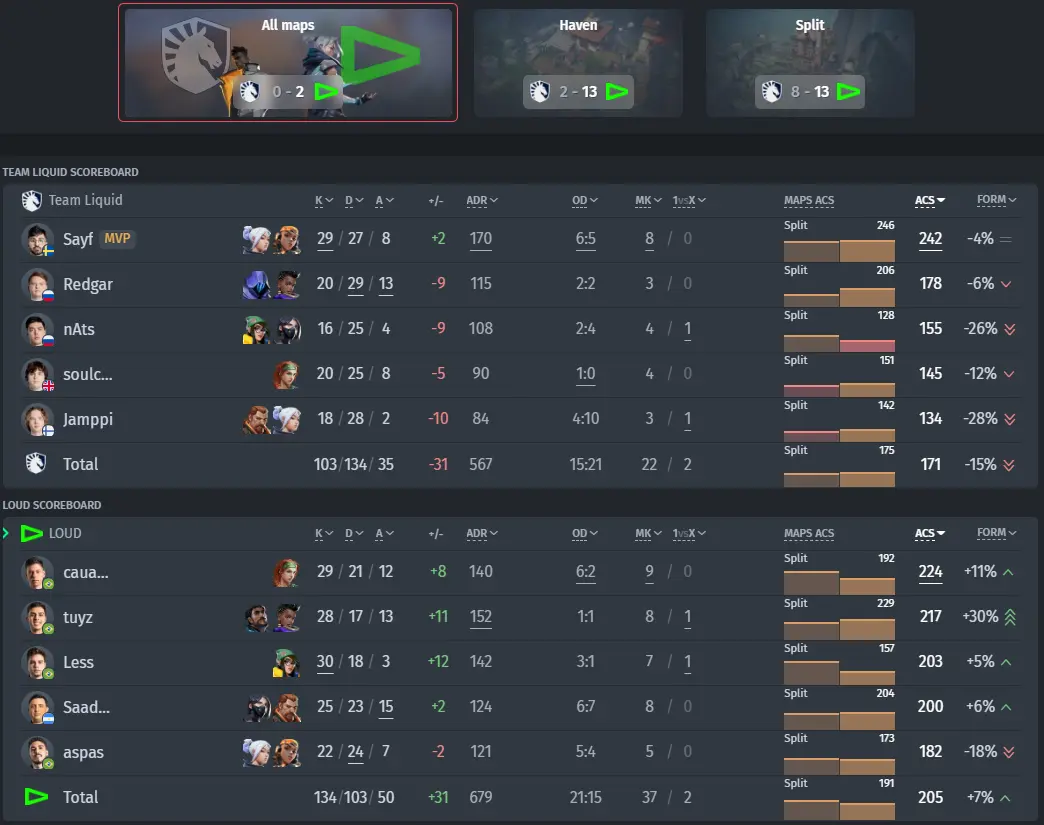Viewport: 1044px width, 825px height.
Task: Sort Team Liquid scoreboard by kills column
Action: 324,200
